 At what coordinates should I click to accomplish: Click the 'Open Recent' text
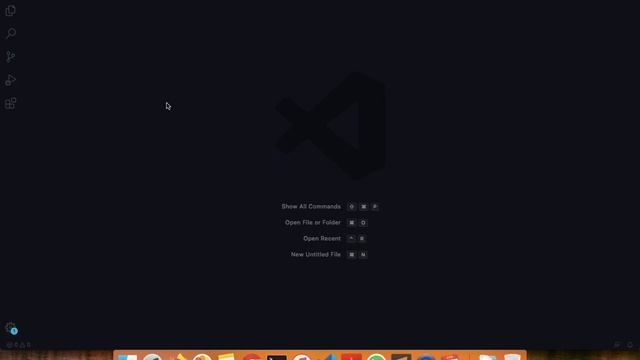click(x=322, y=238)
